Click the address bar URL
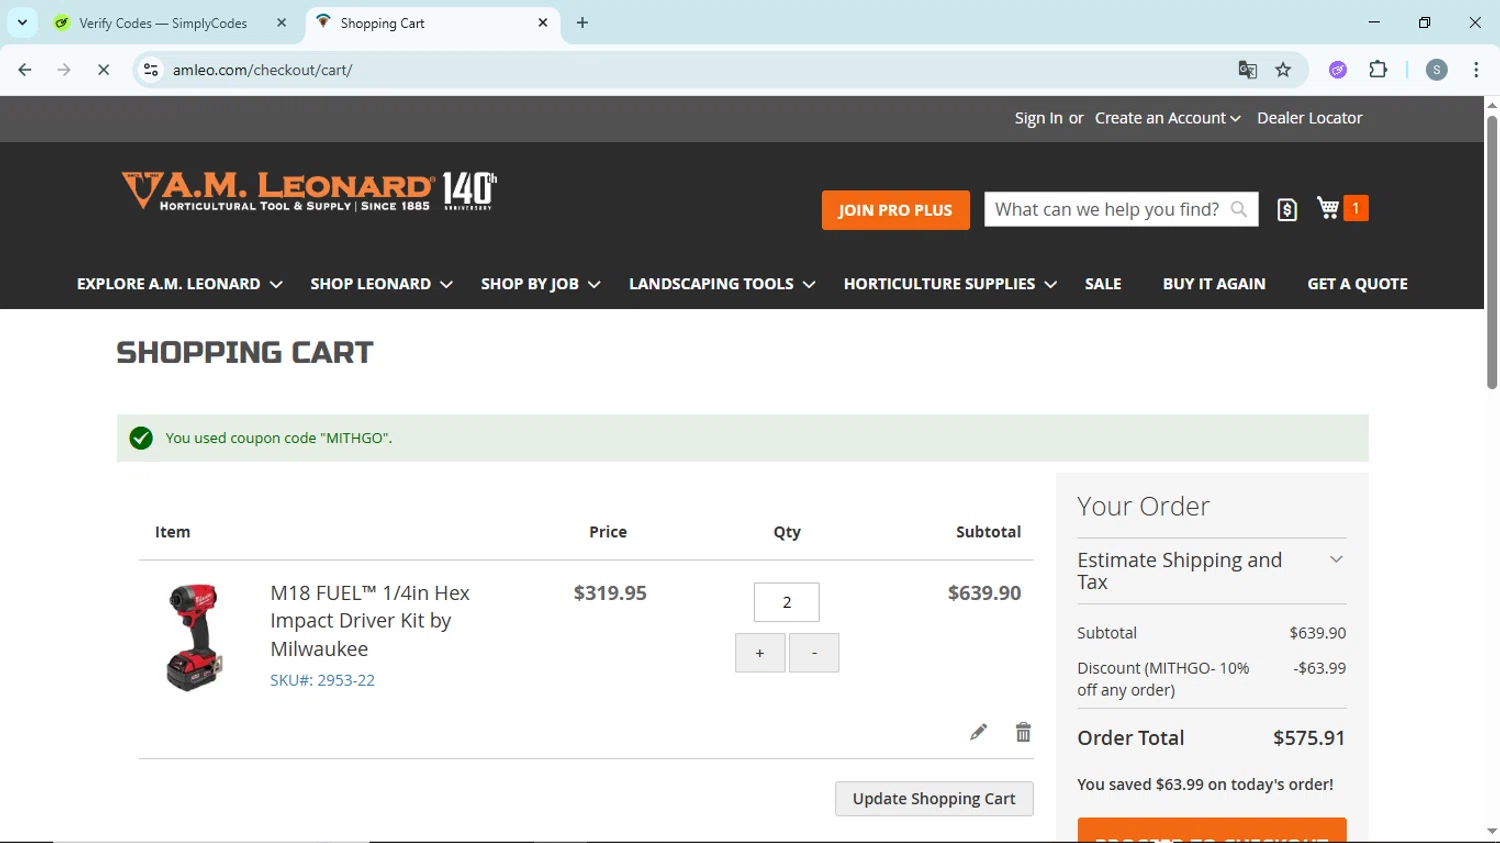This screenshot has height=843, width=1500. click(x=262, y=70)
